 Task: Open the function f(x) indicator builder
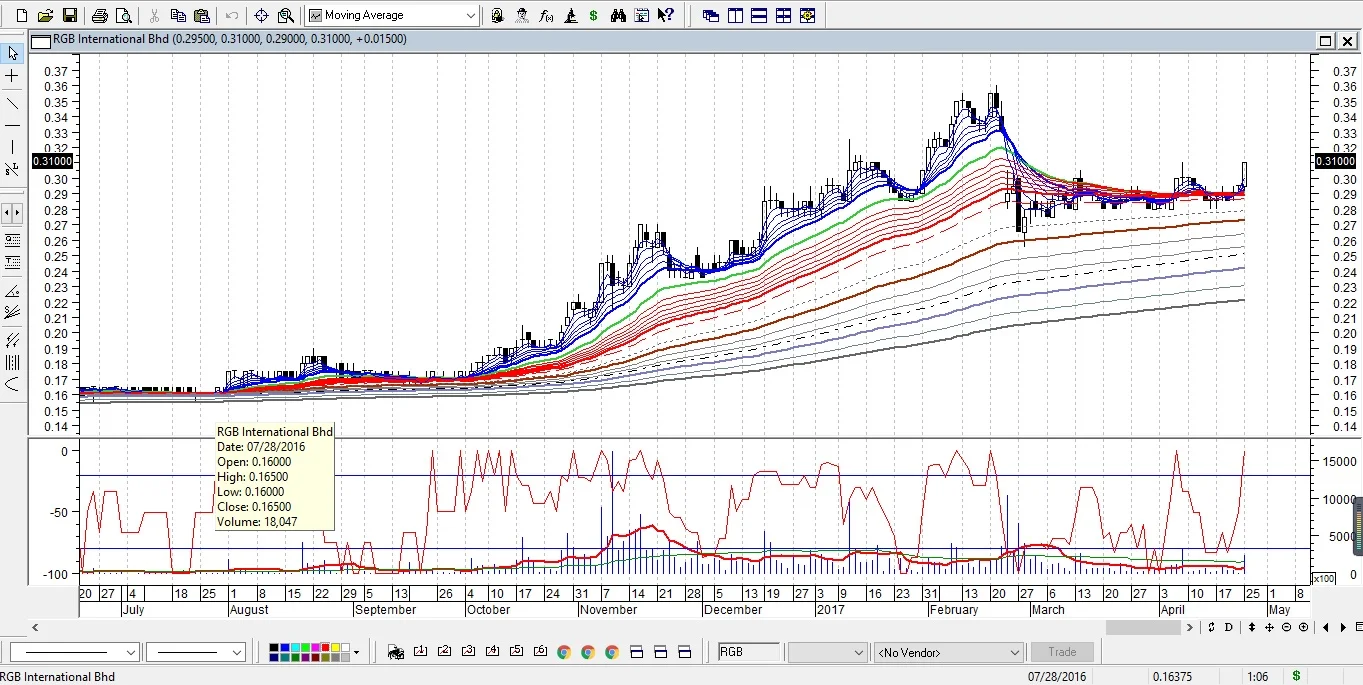(x=546, y=16)
